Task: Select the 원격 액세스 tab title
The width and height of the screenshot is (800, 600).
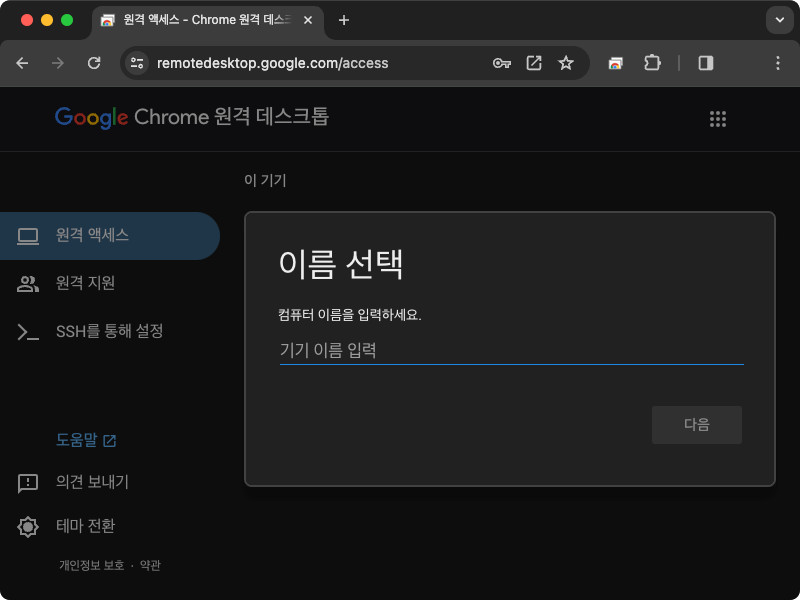Action: click(207, 20)
